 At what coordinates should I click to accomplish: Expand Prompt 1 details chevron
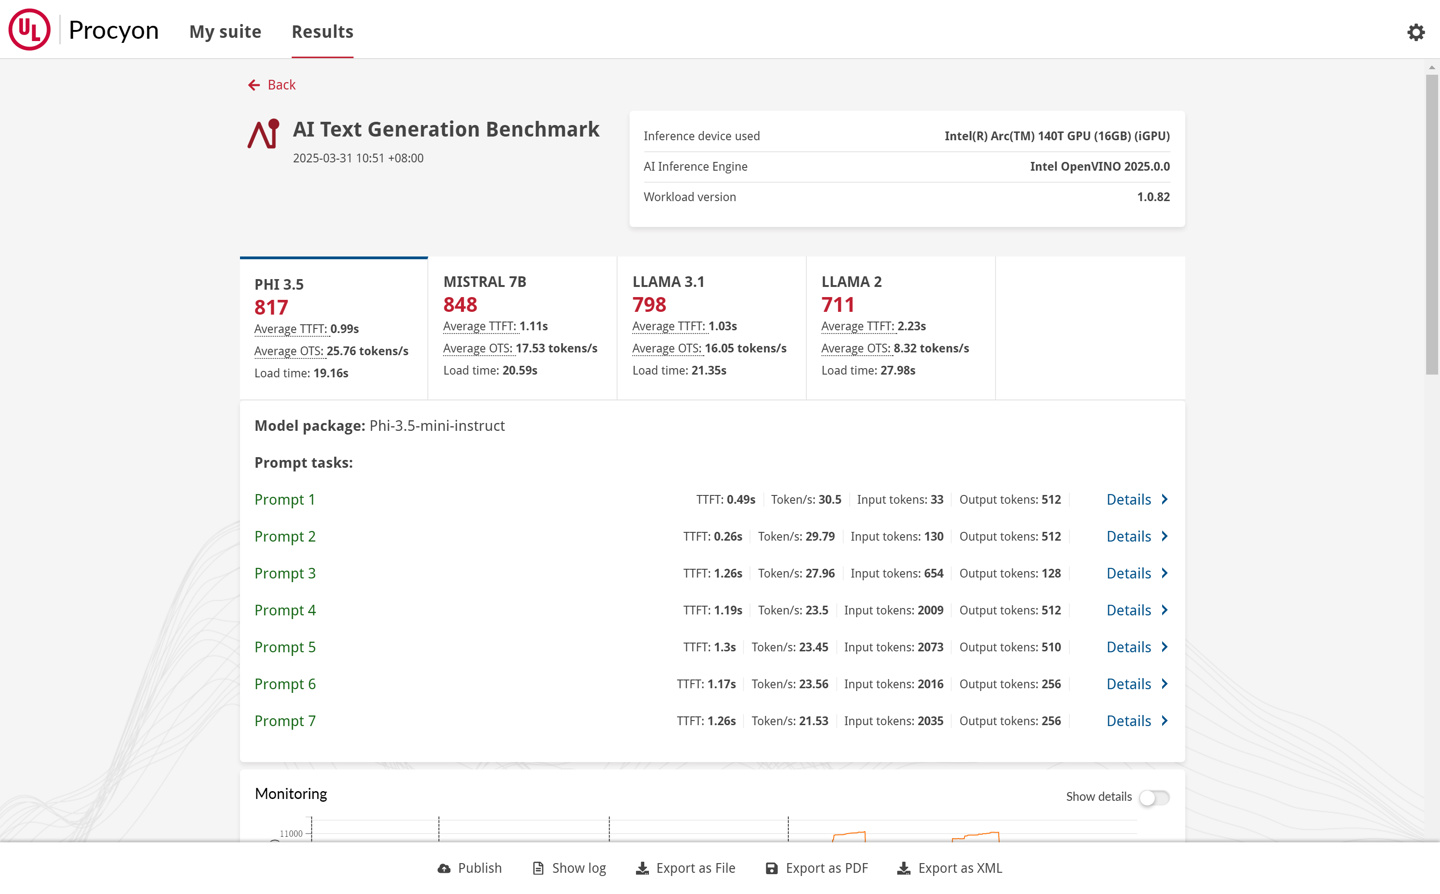[x=1164, y=500]
